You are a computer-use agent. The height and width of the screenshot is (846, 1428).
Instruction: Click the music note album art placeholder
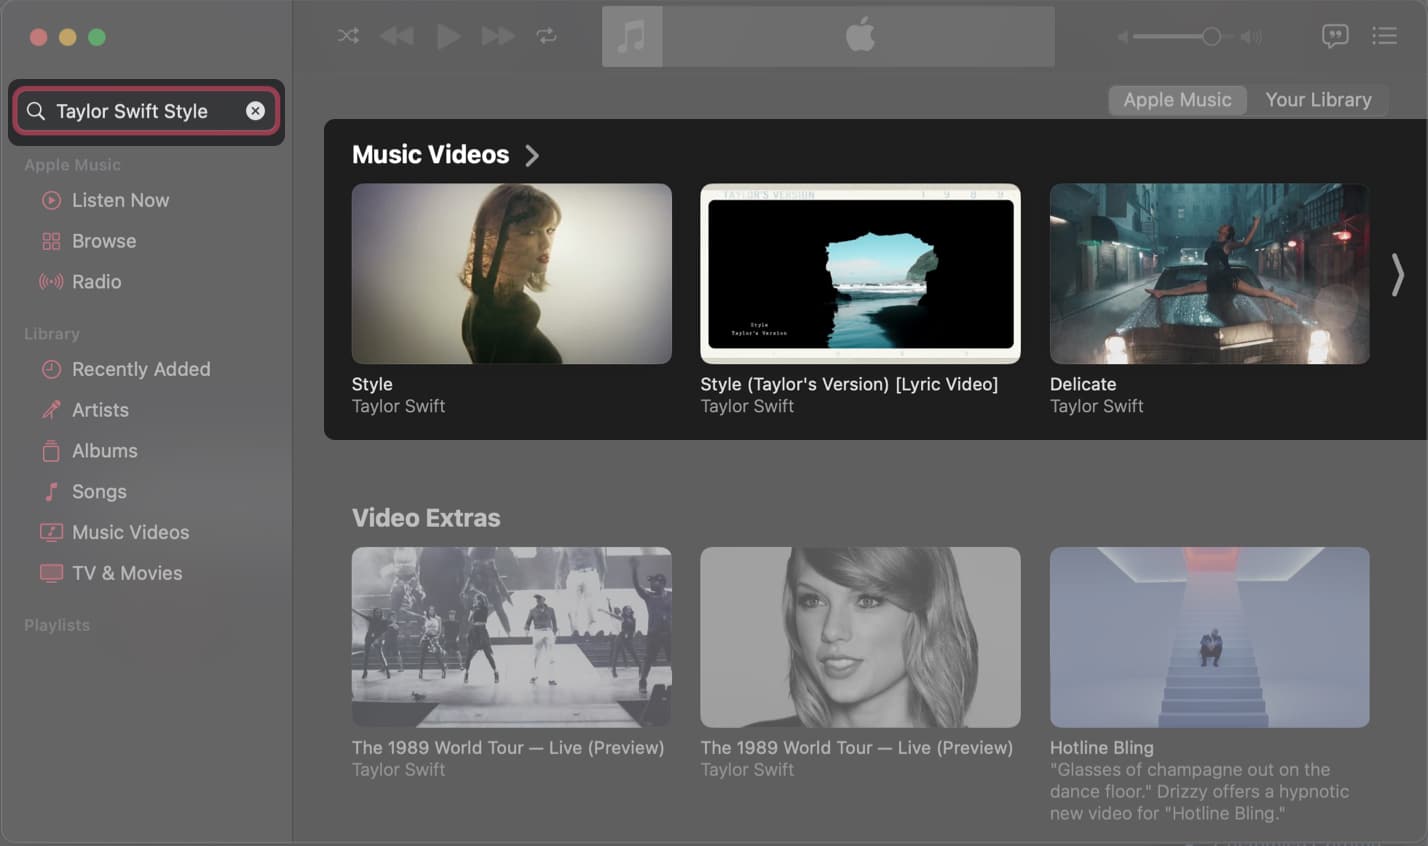tap(632, 37)
